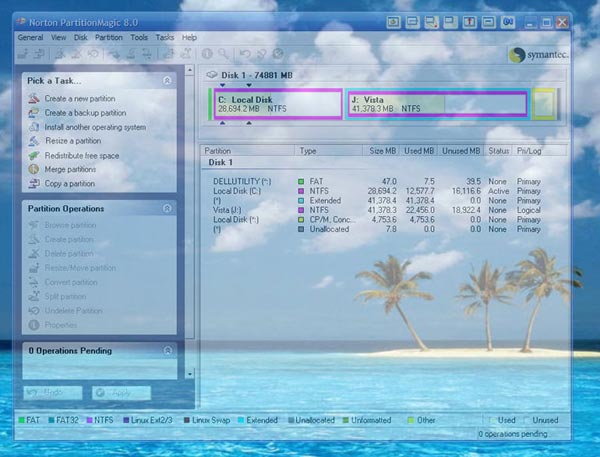600x457 pixels.
Task: Open the General menu
Action: (30, 38)
